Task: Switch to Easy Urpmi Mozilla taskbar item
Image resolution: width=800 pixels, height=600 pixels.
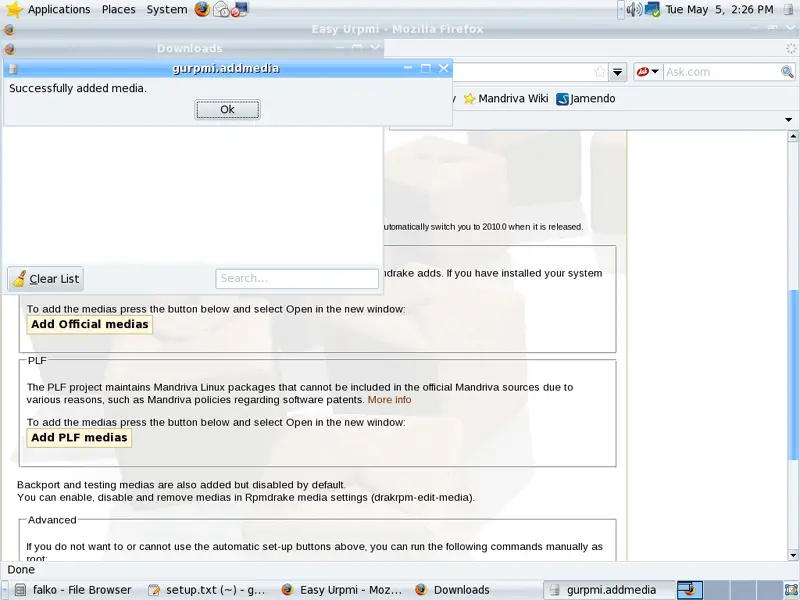Action: coord(342,590)
